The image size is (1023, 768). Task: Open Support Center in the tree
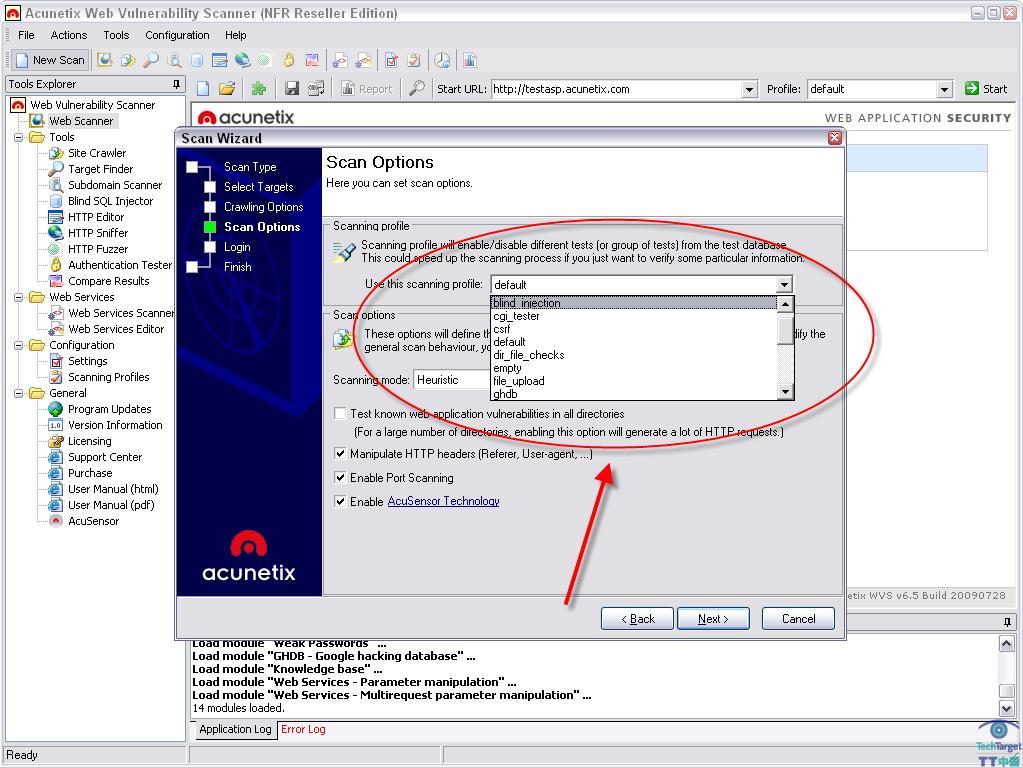pos(105,457)
